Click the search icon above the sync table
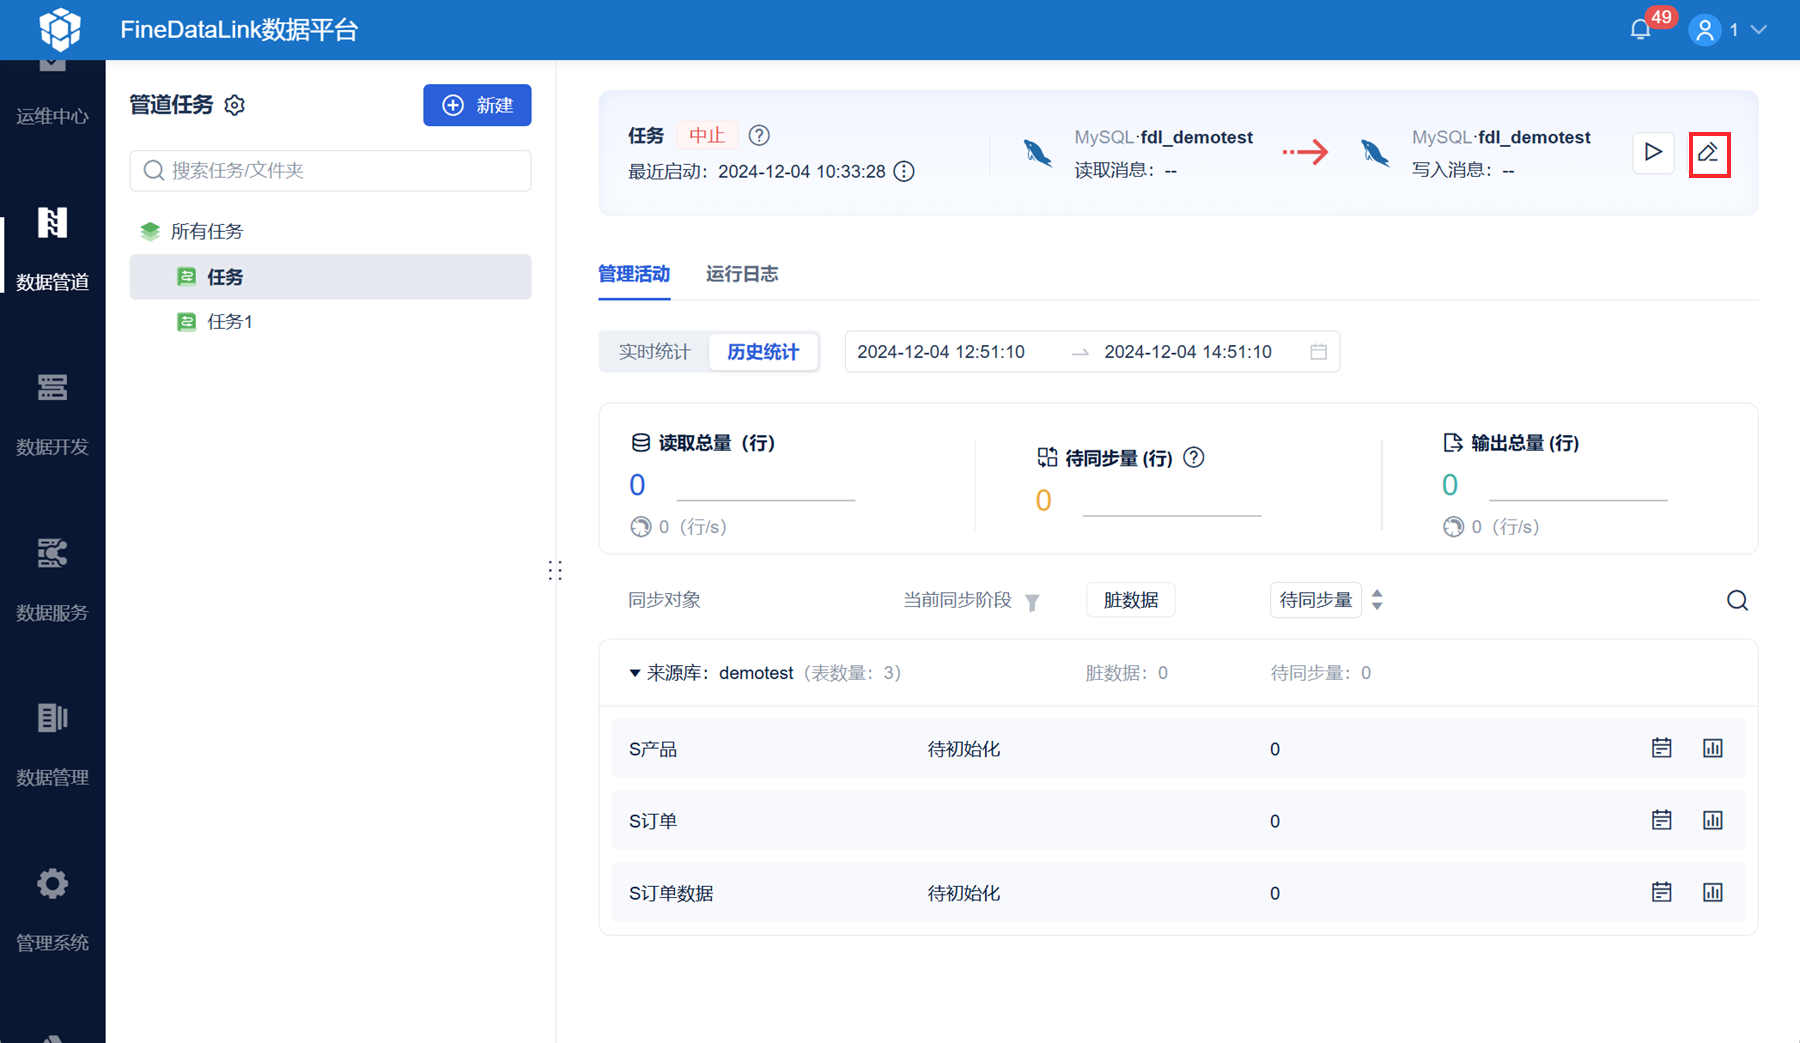This screenshot has height=1043, width=1800. pos(1737,600)
